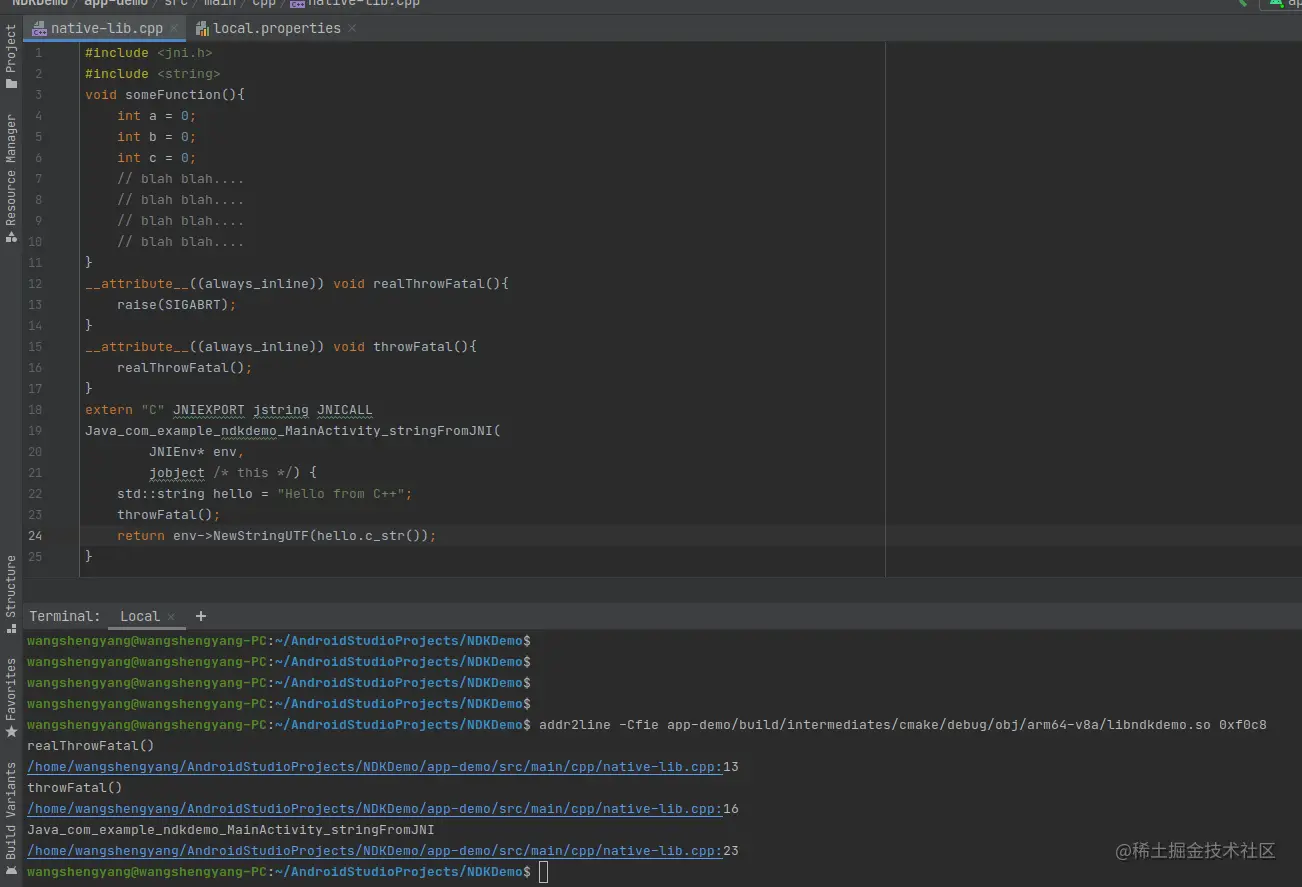Click the jobject parameter on line 21

point(177,473)
